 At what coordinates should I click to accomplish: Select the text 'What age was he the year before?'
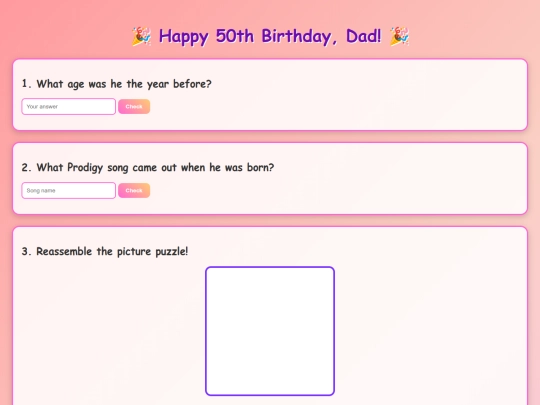click(124, 84)
